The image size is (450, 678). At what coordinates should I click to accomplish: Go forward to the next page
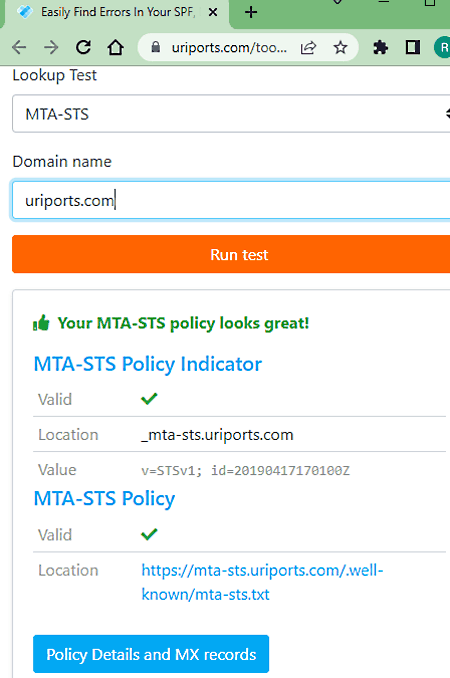tap(51, 47)
